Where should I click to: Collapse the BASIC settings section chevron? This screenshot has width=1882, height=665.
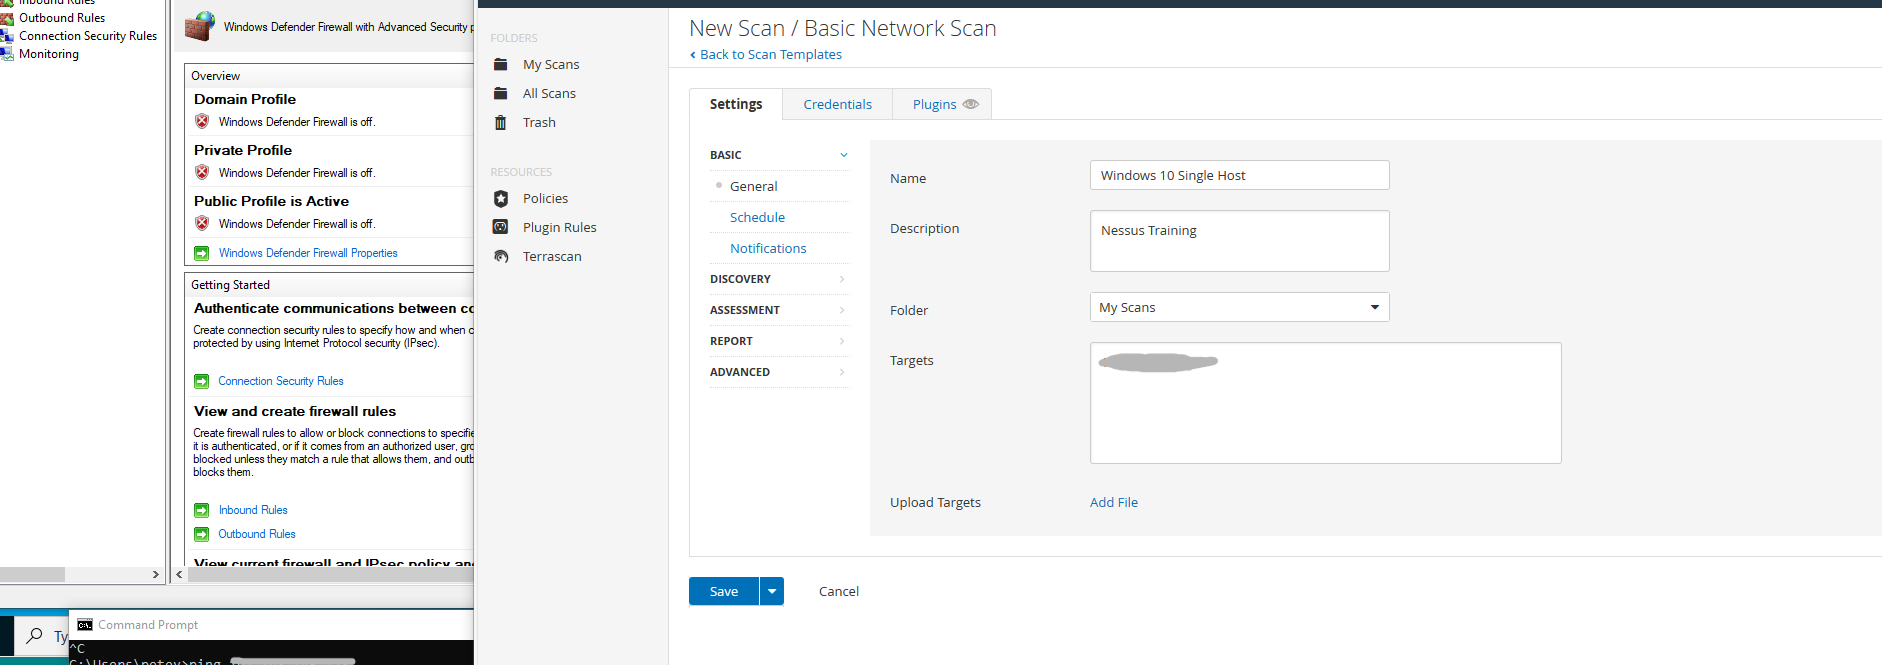844,155
